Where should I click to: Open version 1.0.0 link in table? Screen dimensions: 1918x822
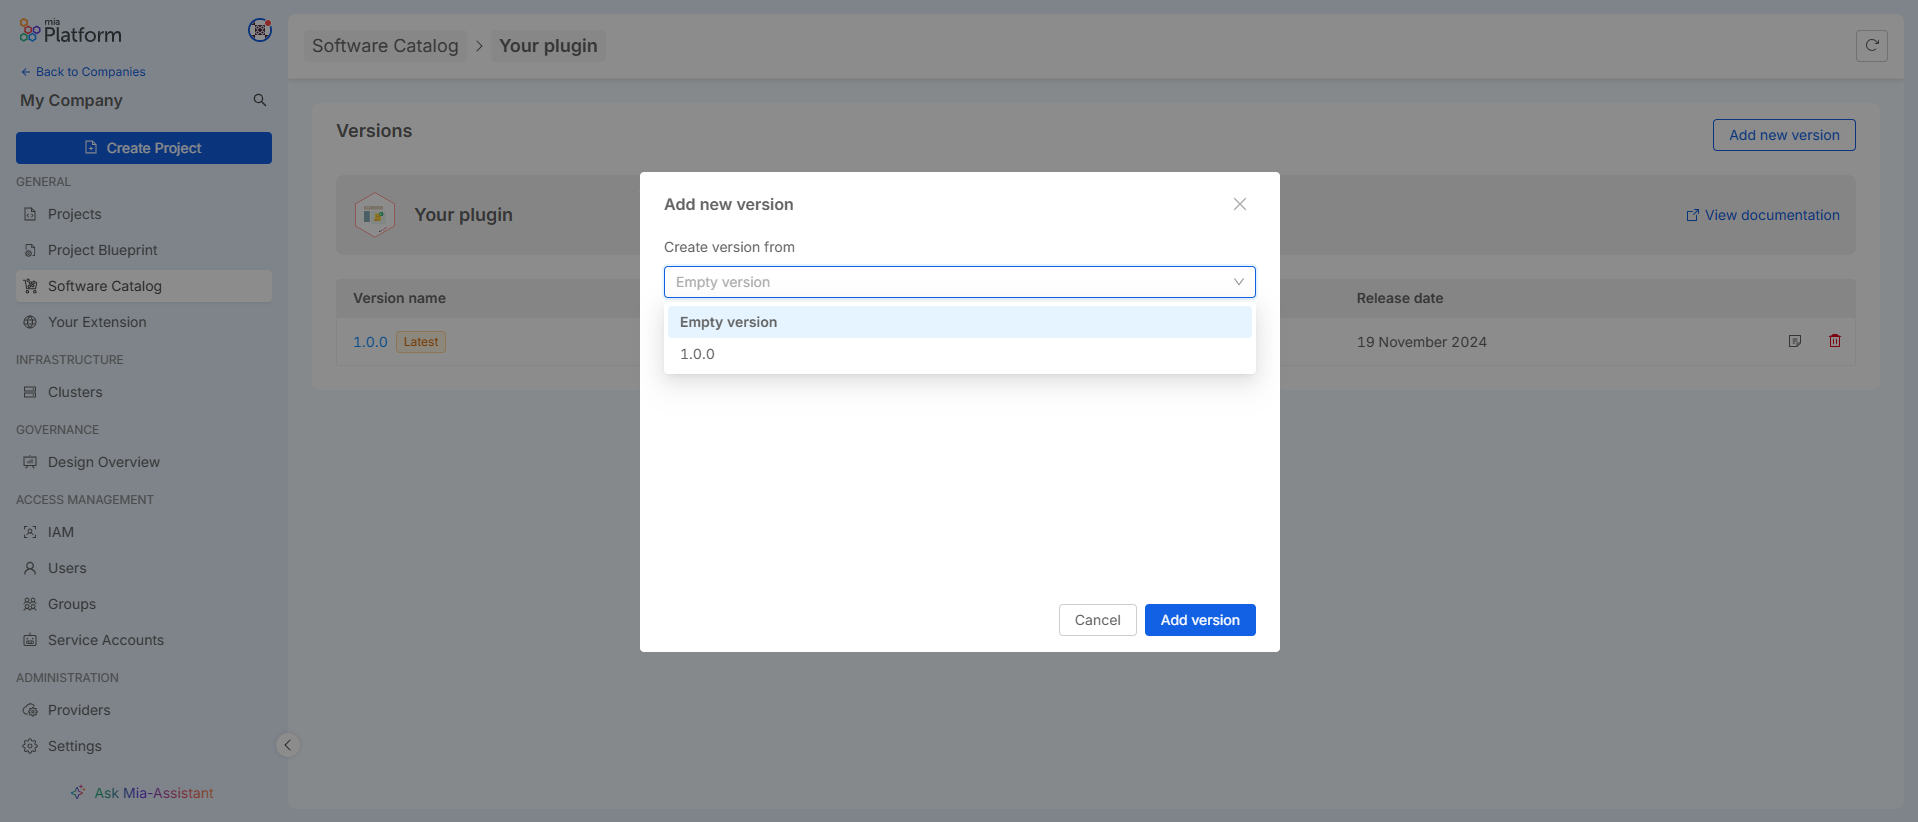click(x=370, y=342)
